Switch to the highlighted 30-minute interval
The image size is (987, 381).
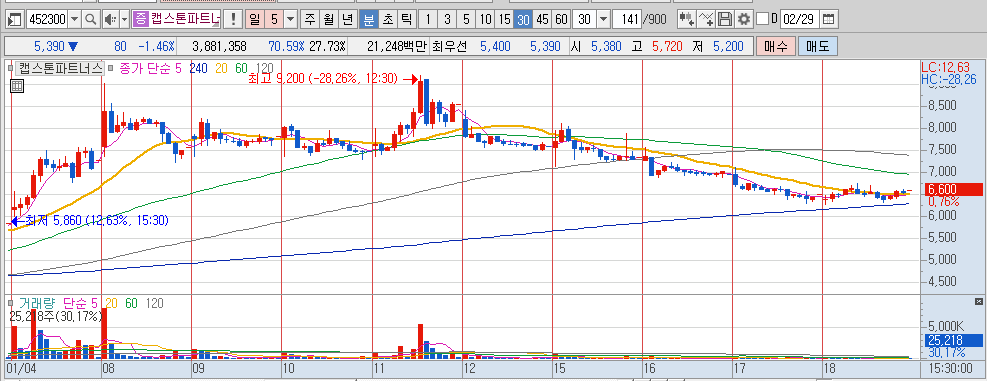522,20
